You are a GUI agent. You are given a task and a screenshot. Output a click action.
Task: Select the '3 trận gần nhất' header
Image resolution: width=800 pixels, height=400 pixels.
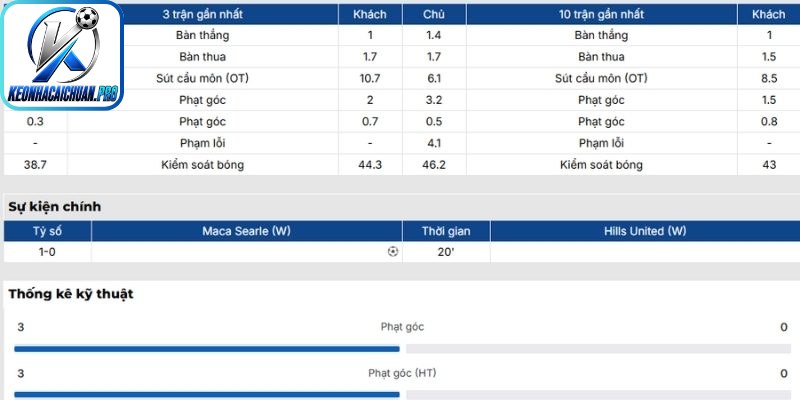click(203, 14)
